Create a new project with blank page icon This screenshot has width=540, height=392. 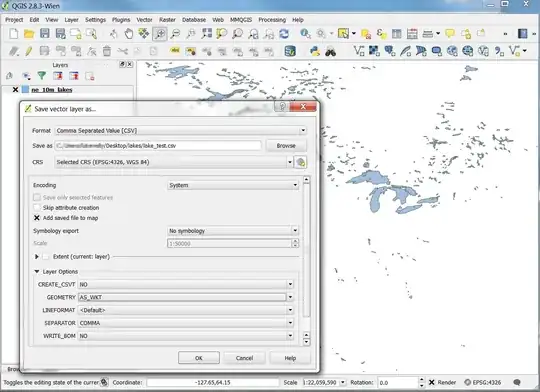click(14, 34)
